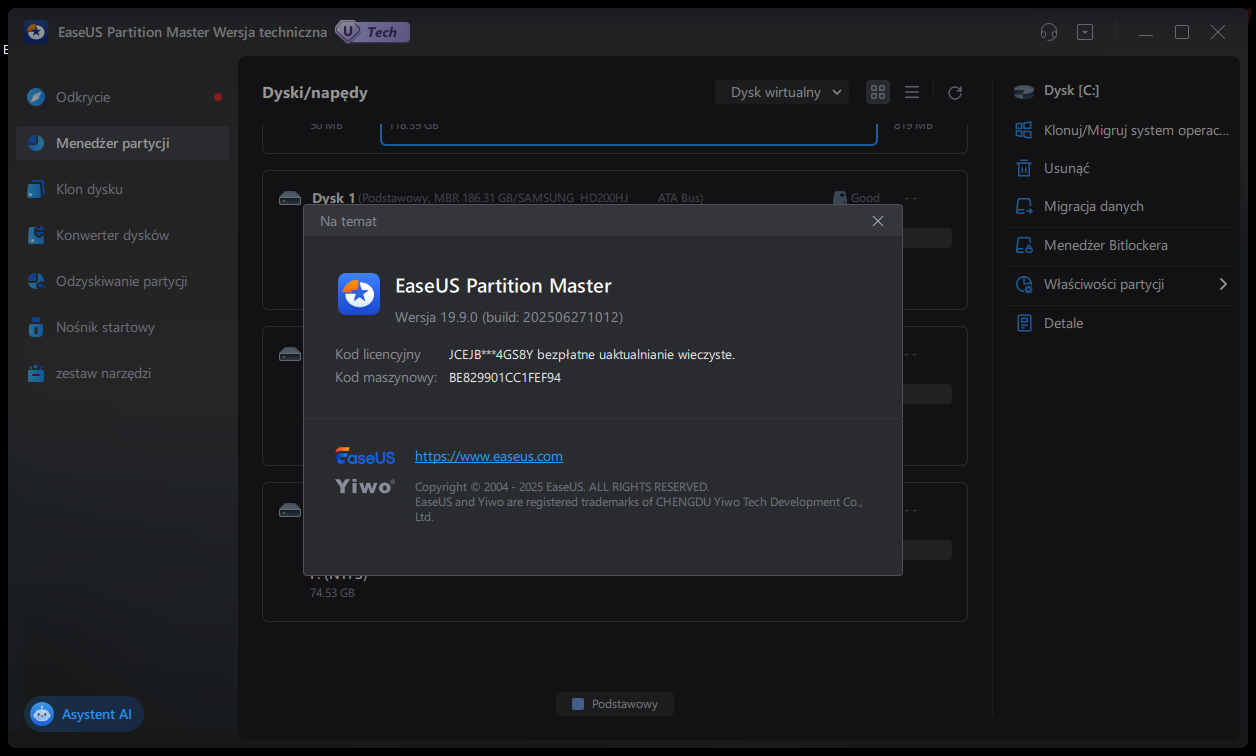1256x756 pixels.
Task: Open zestaw narzędzi section
Action: (x=123, y=373)
